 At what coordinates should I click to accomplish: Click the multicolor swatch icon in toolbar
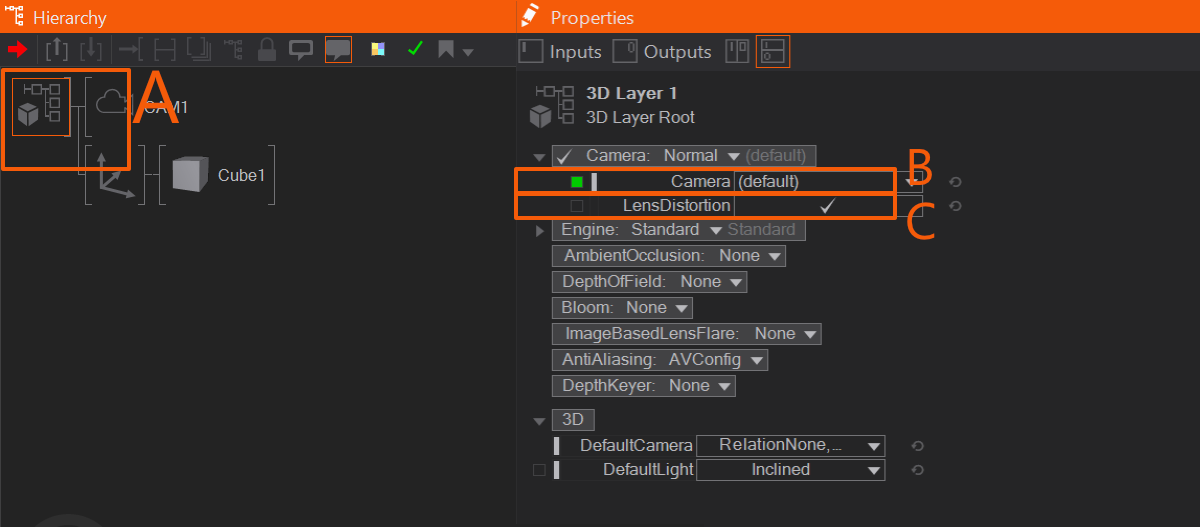point(377,49)
